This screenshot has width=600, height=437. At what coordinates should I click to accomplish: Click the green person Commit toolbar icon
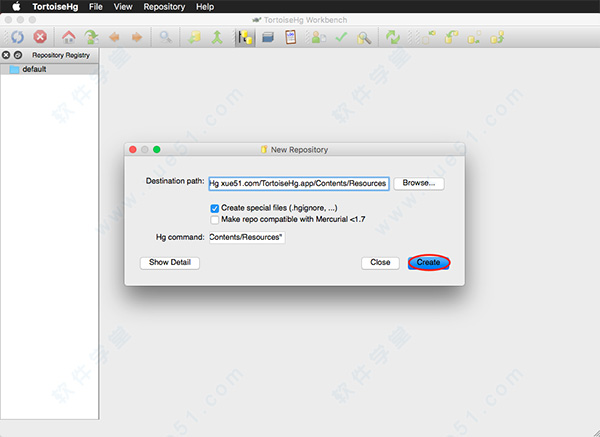click(318, 37)
